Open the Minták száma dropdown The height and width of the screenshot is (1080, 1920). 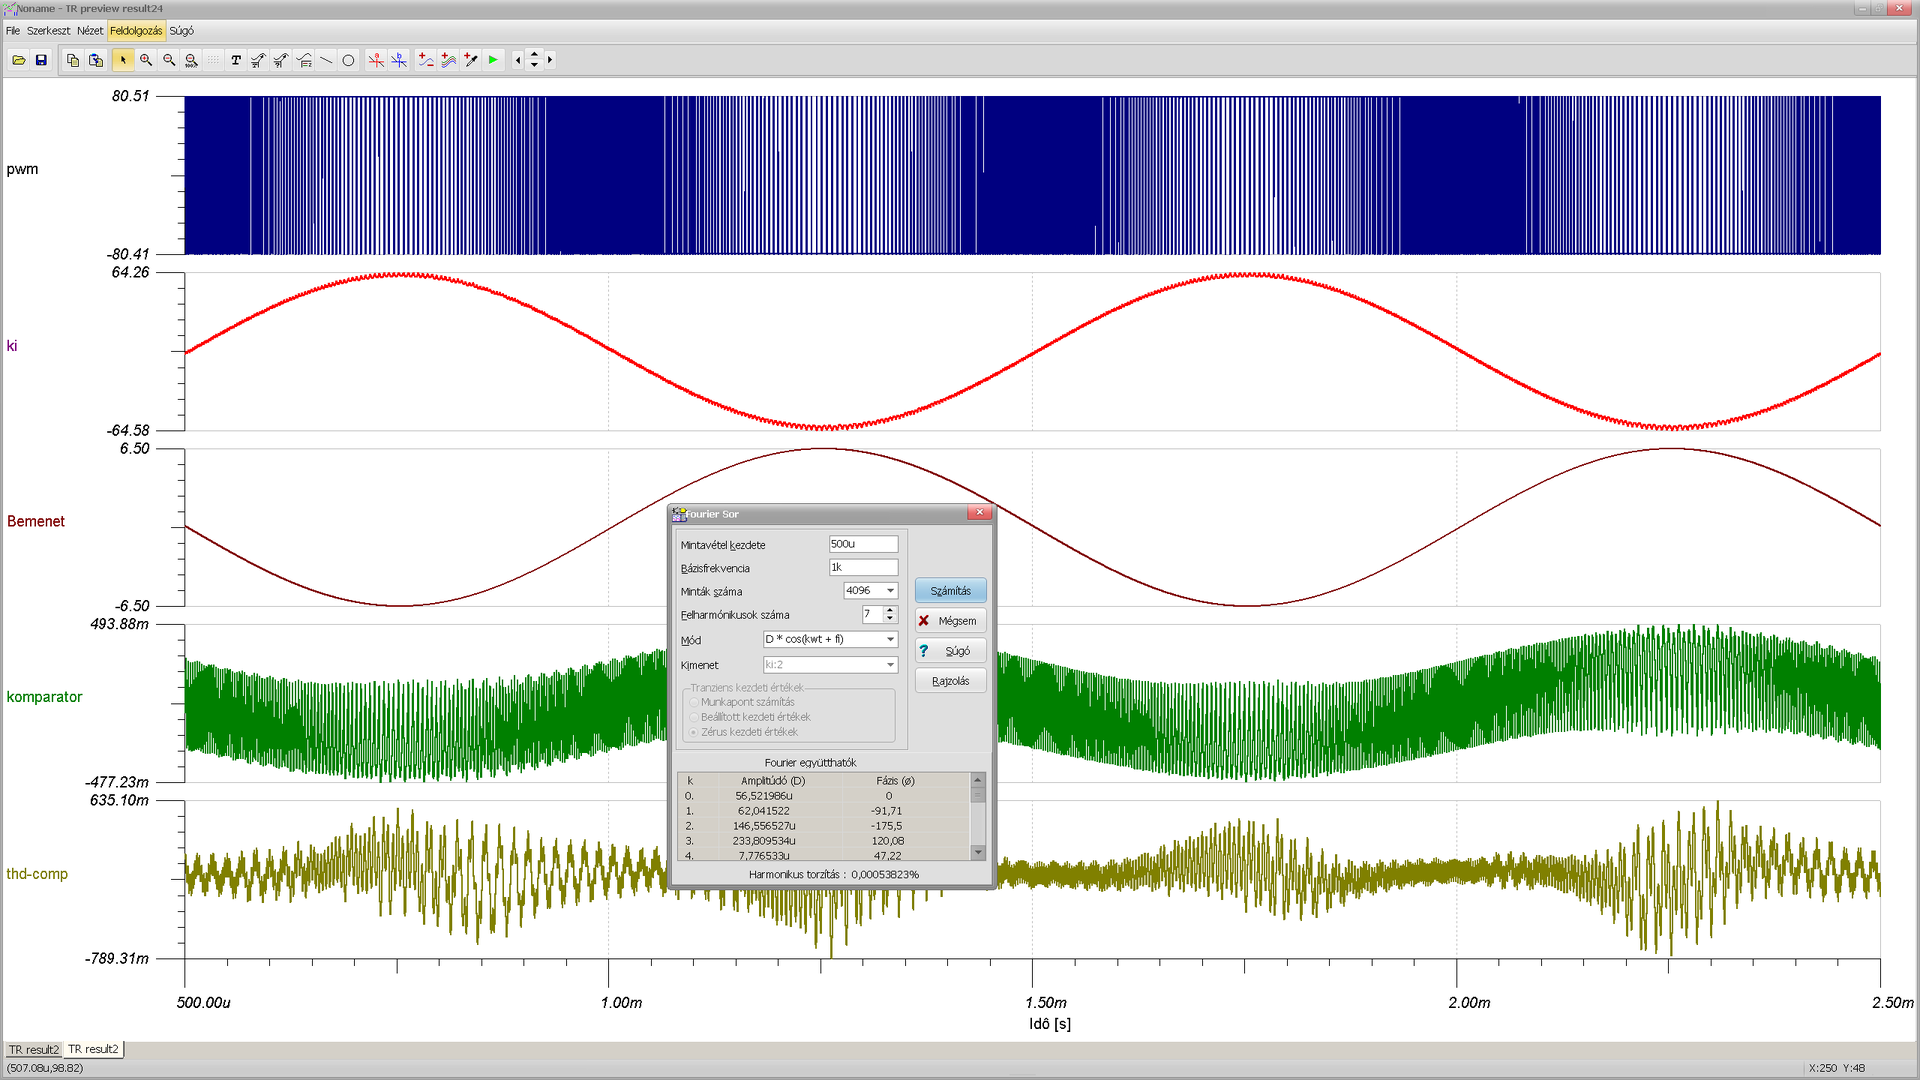(890, 591)
